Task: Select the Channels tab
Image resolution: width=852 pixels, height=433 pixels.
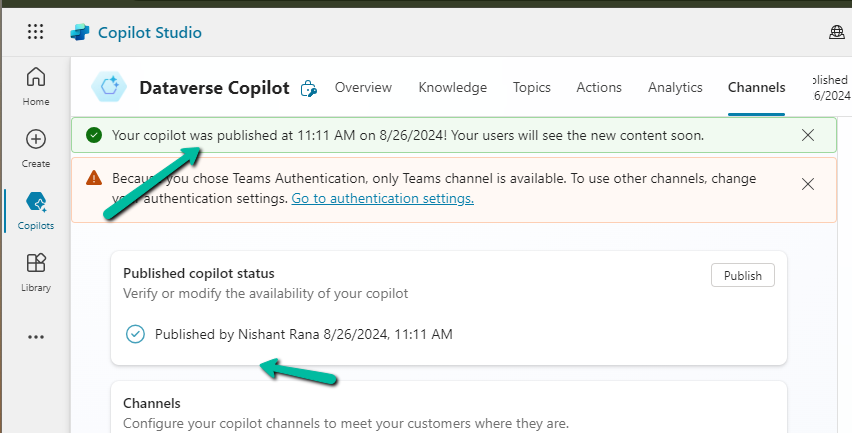Action: click(x=756, y=87)
